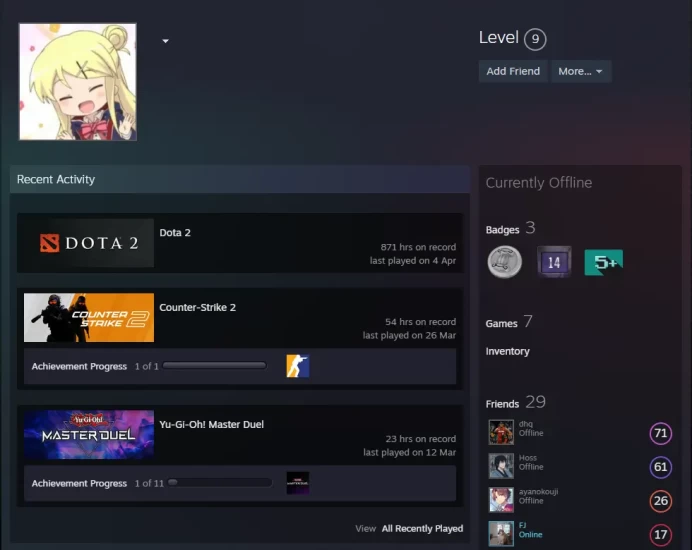Click the level 17 friend badge
692x550 pixels.
[x=661, y=535]
